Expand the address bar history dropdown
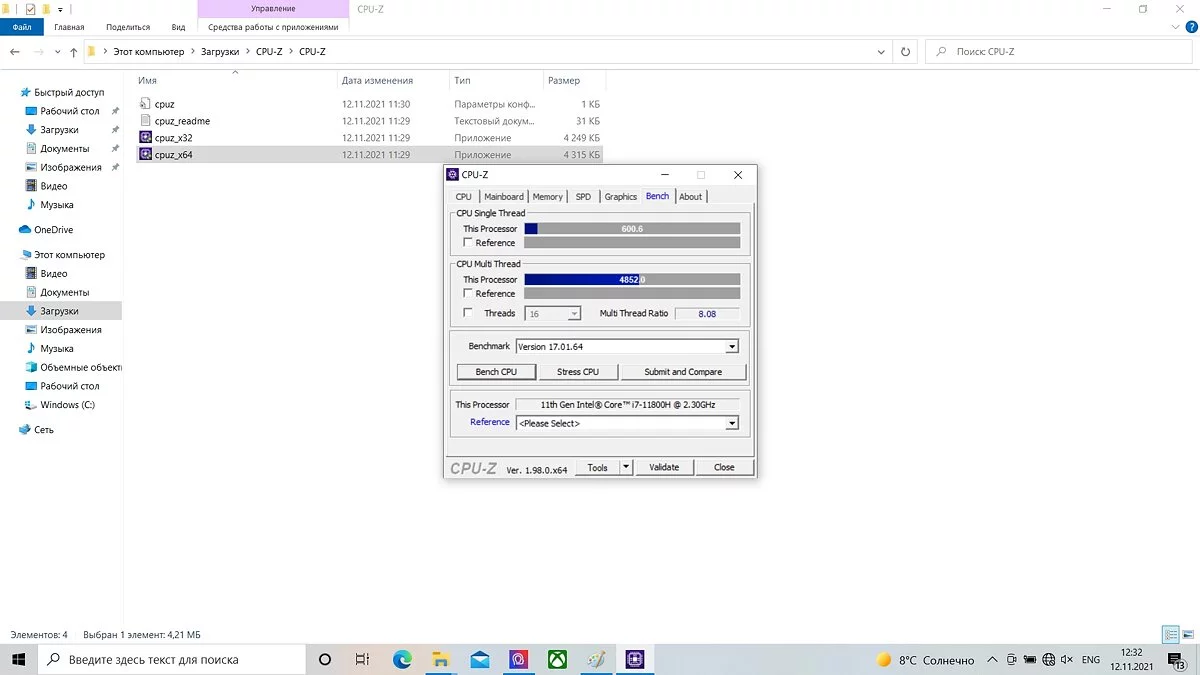 881,51
